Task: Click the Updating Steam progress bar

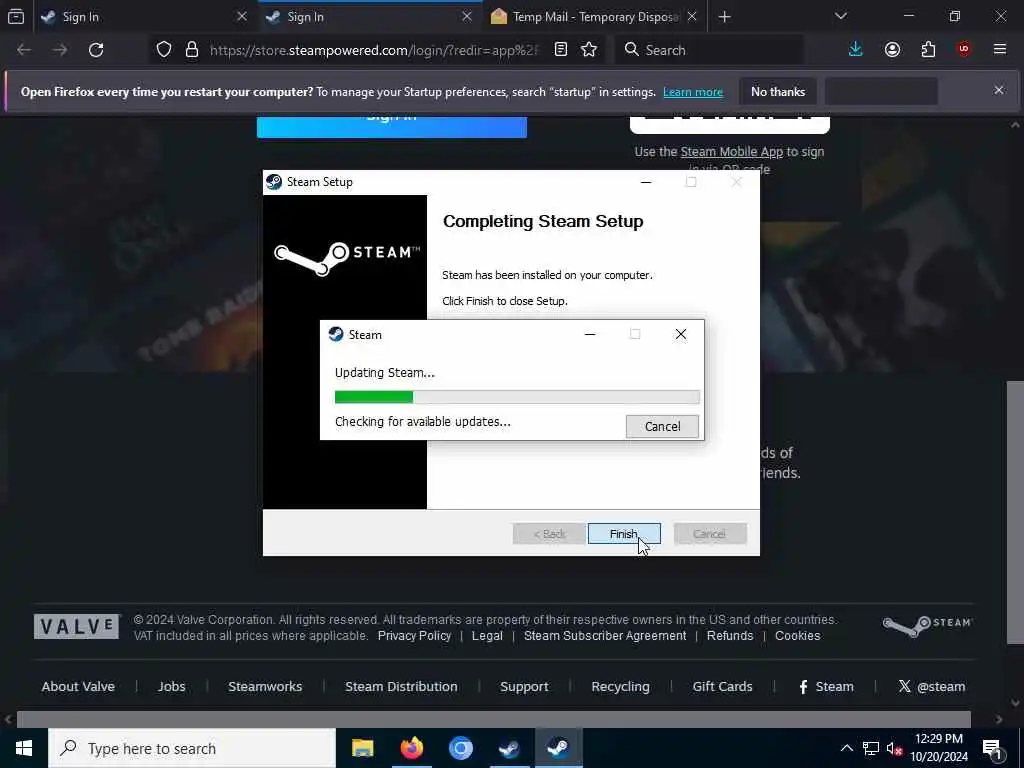Action: [x=517, y=397]
